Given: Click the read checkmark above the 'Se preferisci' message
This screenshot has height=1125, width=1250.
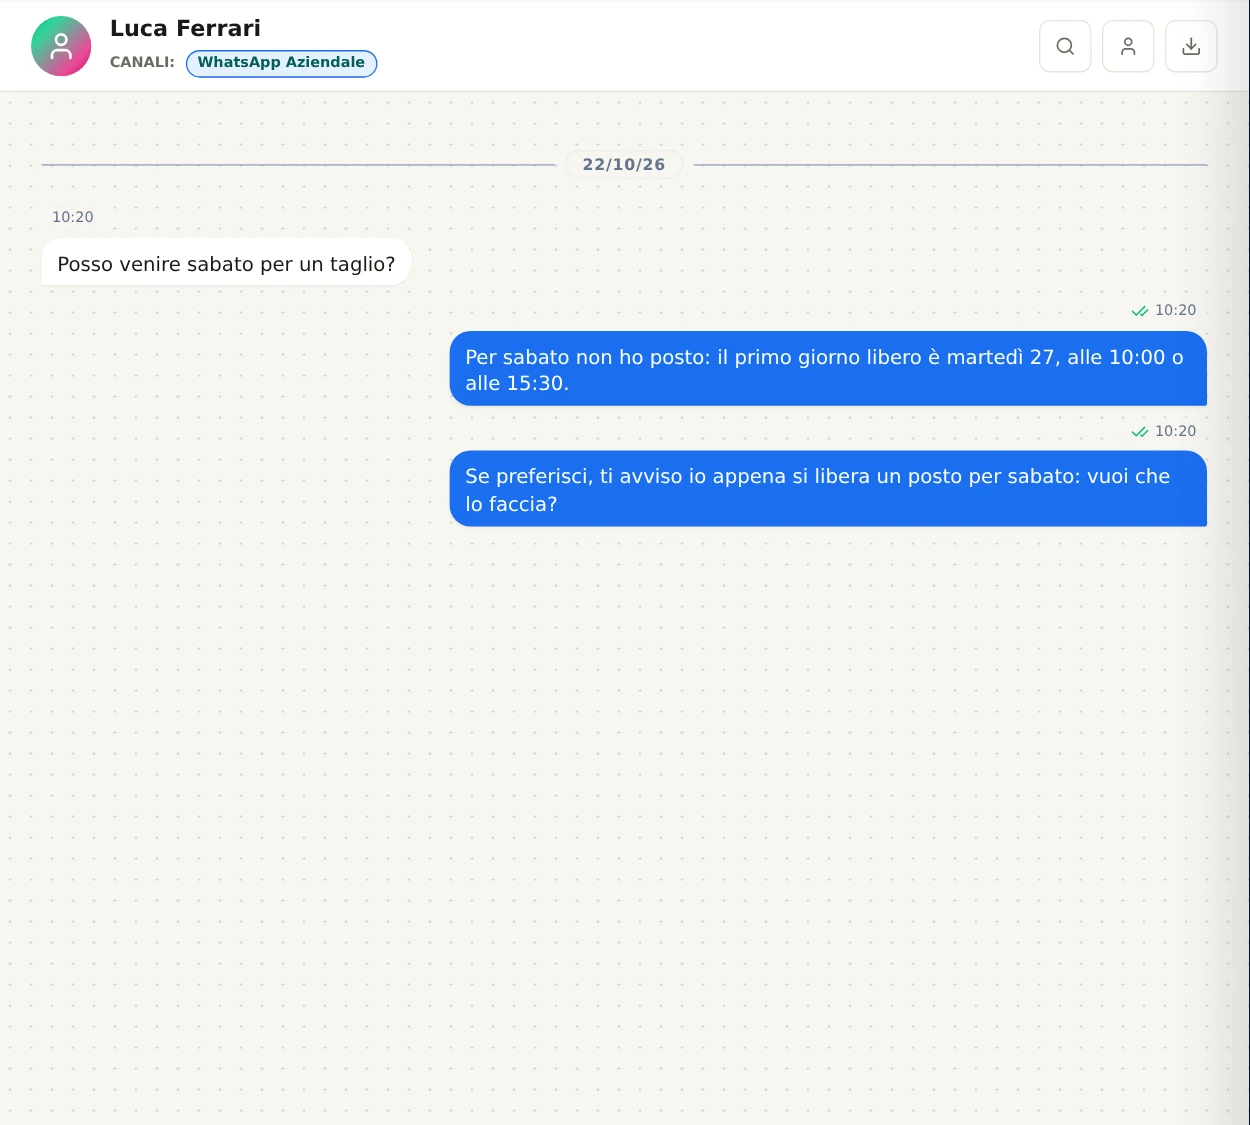Looking at the screenshot, I should coord(1140,432).
